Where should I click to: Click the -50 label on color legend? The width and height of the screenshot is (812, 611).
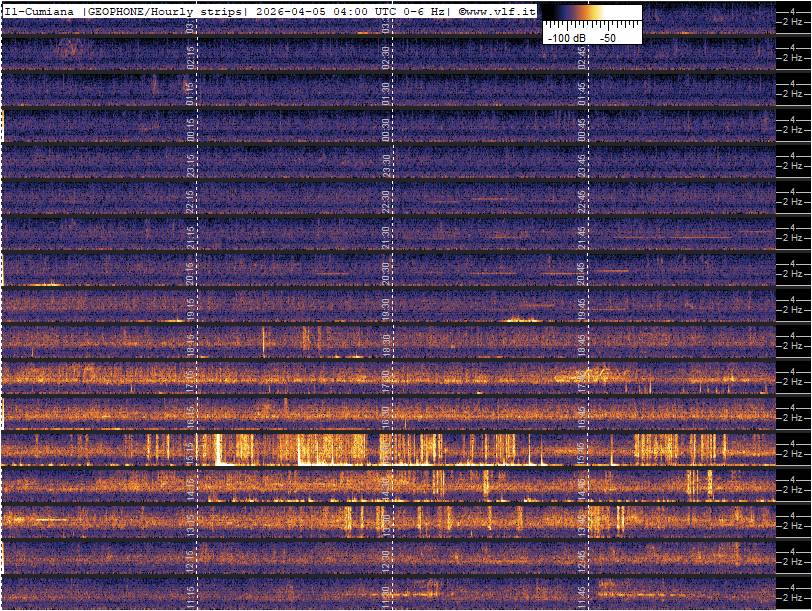point(607,37)
